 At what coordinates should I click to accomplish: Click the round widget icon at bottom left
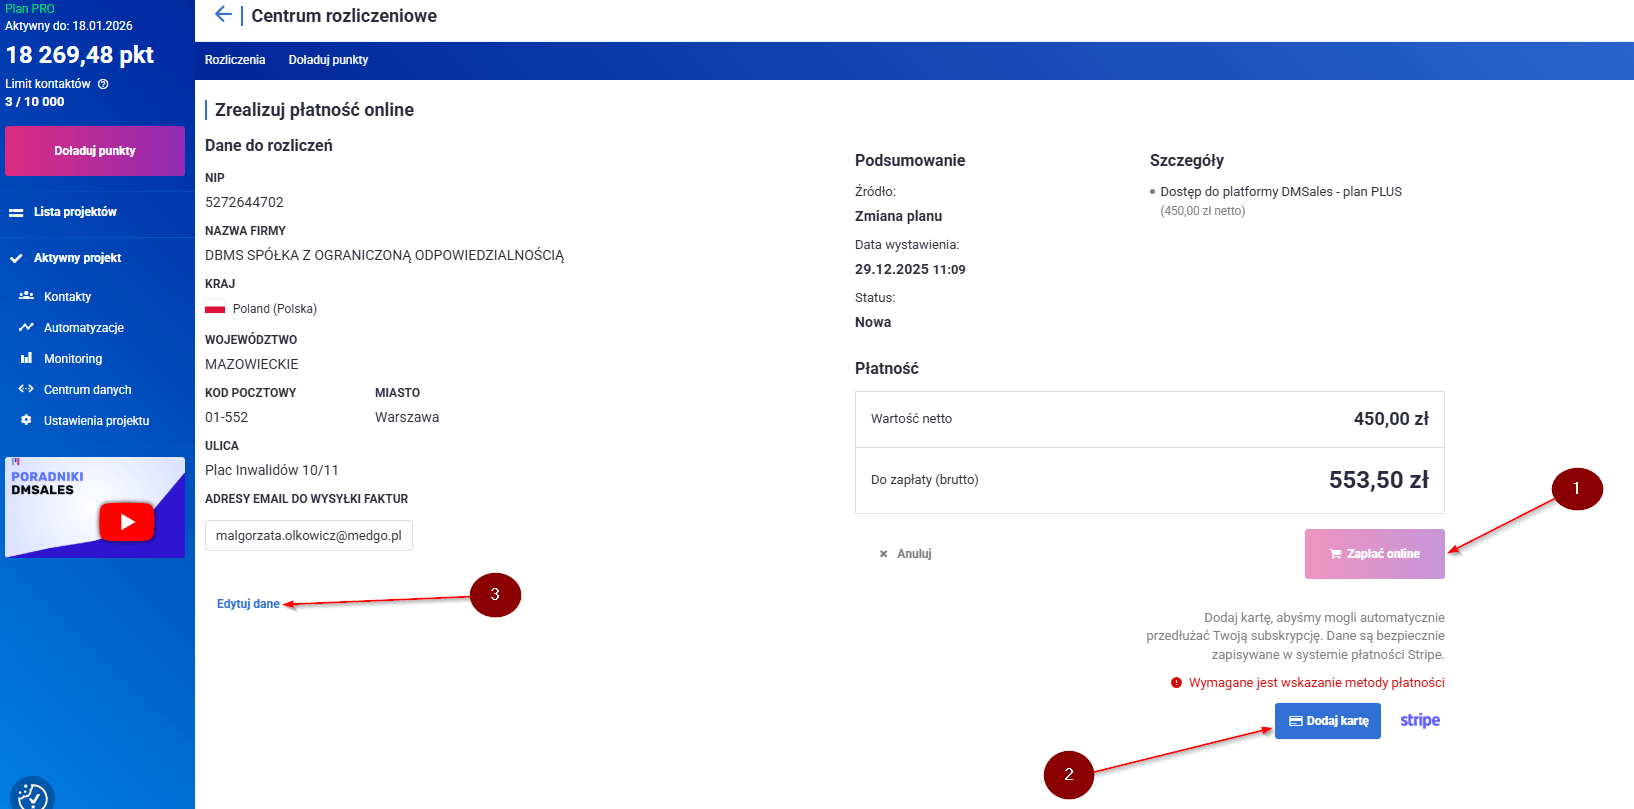click(32, 795)
